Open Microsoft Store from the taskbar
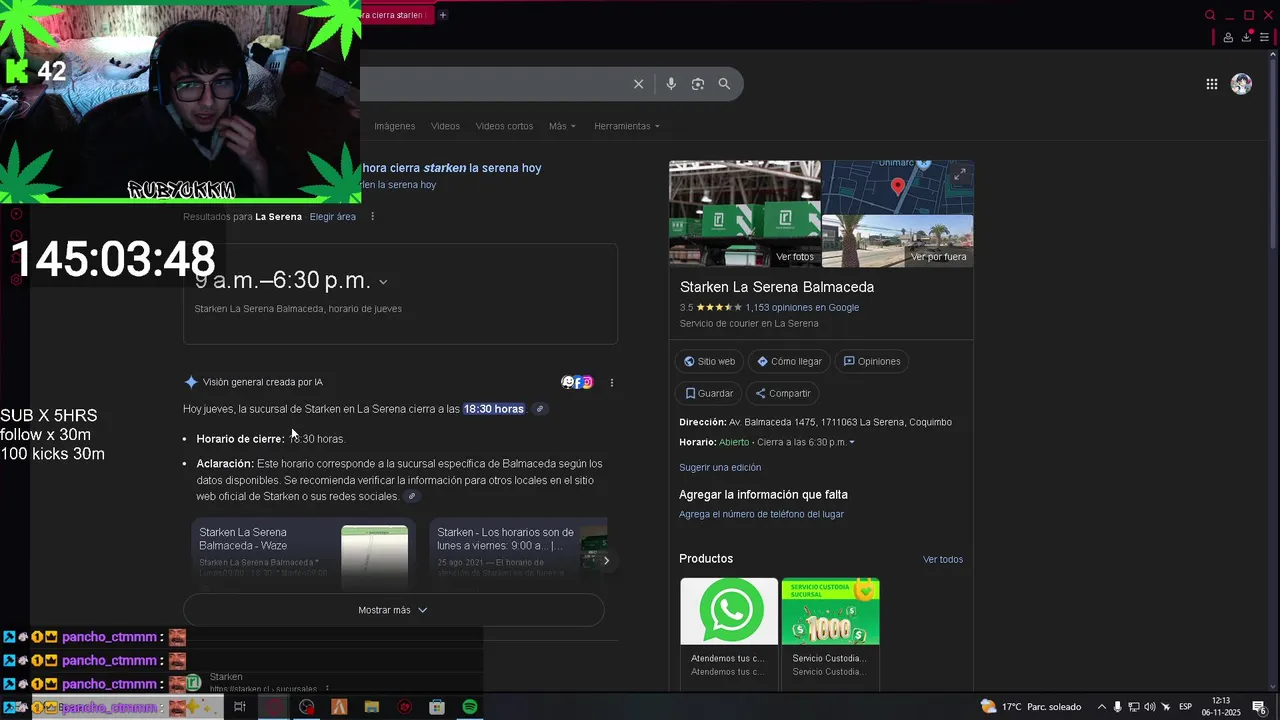The height and width of the screenshot is (720, 1280). (437, 707)
